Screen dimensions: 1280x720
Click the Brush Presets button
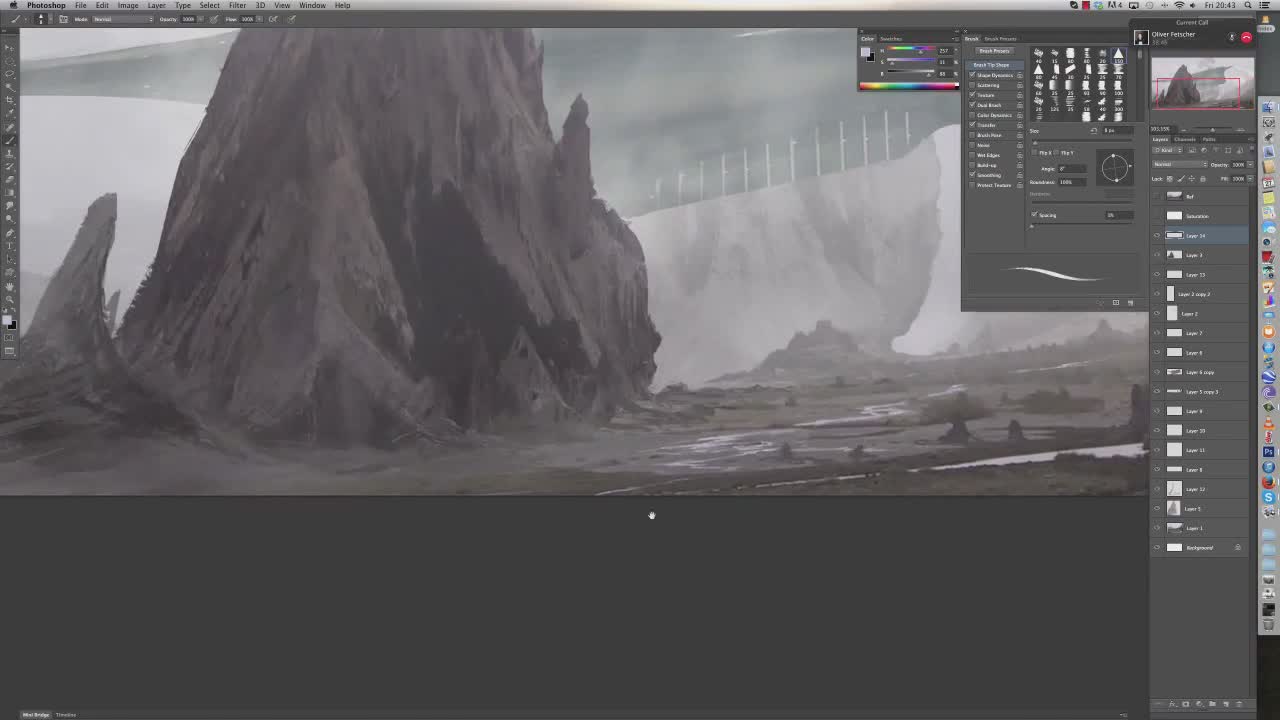994,51
